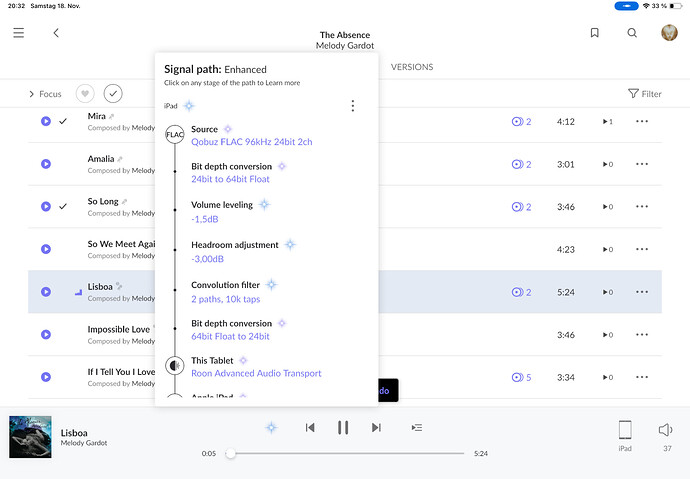690x479 pixels.
Task: Open the signal path three-dot menu
Action: pos(352,106)
